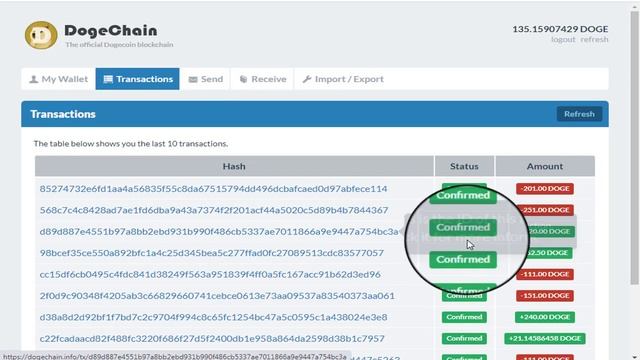
Task: Open transaction hash starting with d38a8d2d92bf
Action: pyautogui.click(x=213, y=317)
